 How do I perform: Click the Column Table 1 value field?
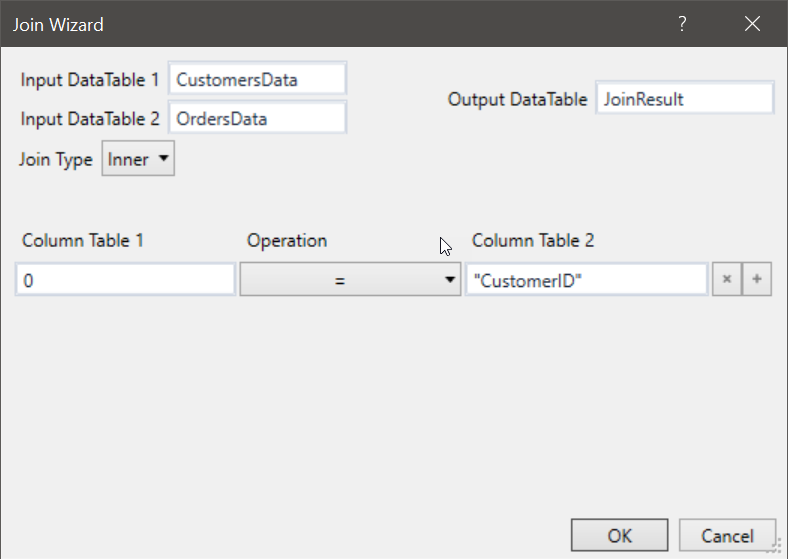tap(125, 281)
